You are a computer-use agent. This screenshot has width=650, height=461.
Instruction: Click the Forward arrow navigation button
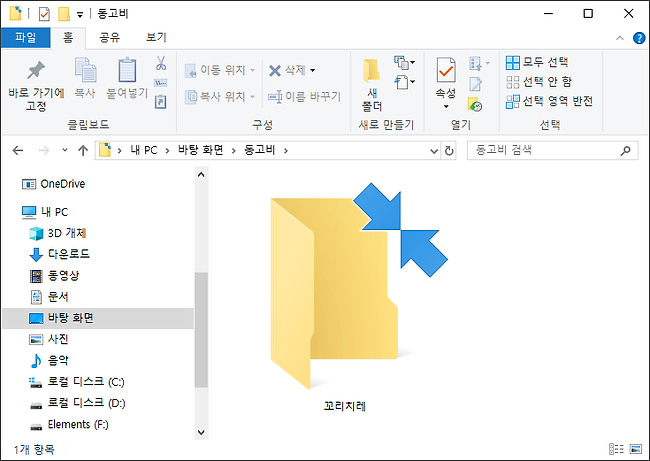point(44,150)
